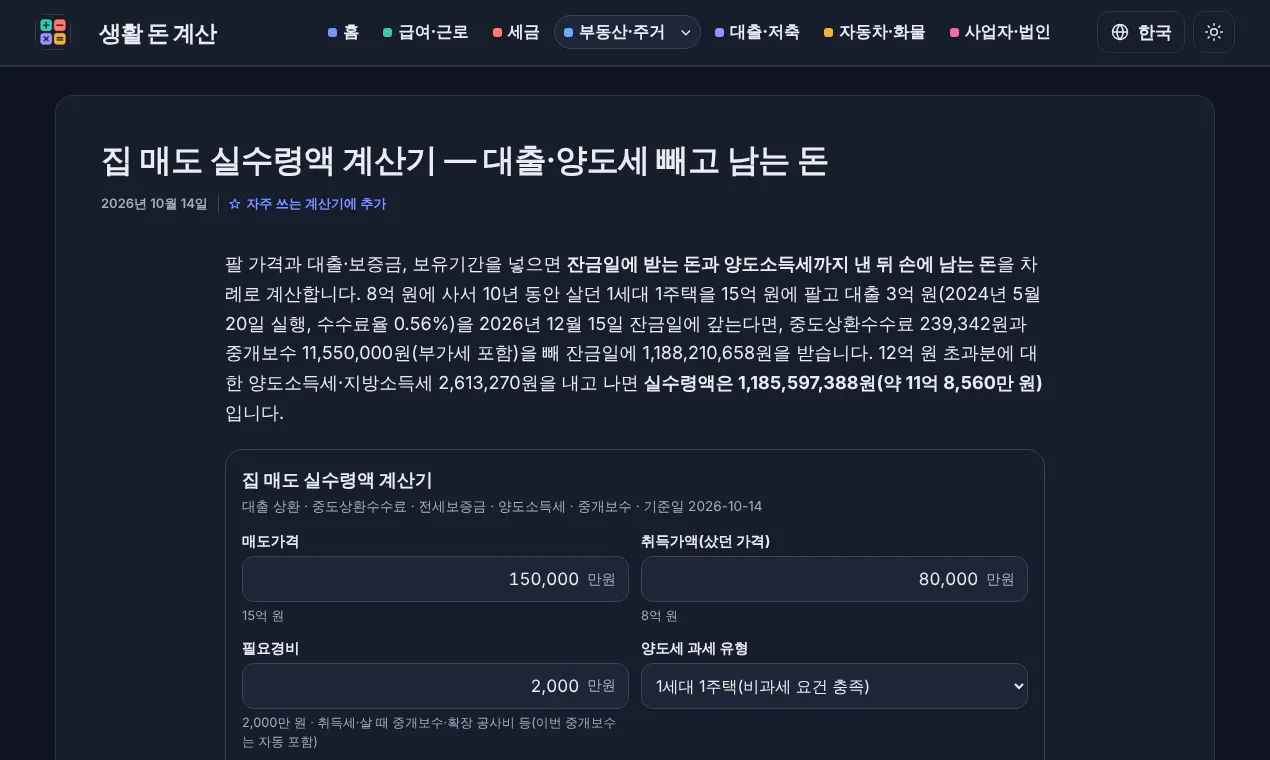
Task: Click the 생활 돈 계산 site title
Action: 157,34
